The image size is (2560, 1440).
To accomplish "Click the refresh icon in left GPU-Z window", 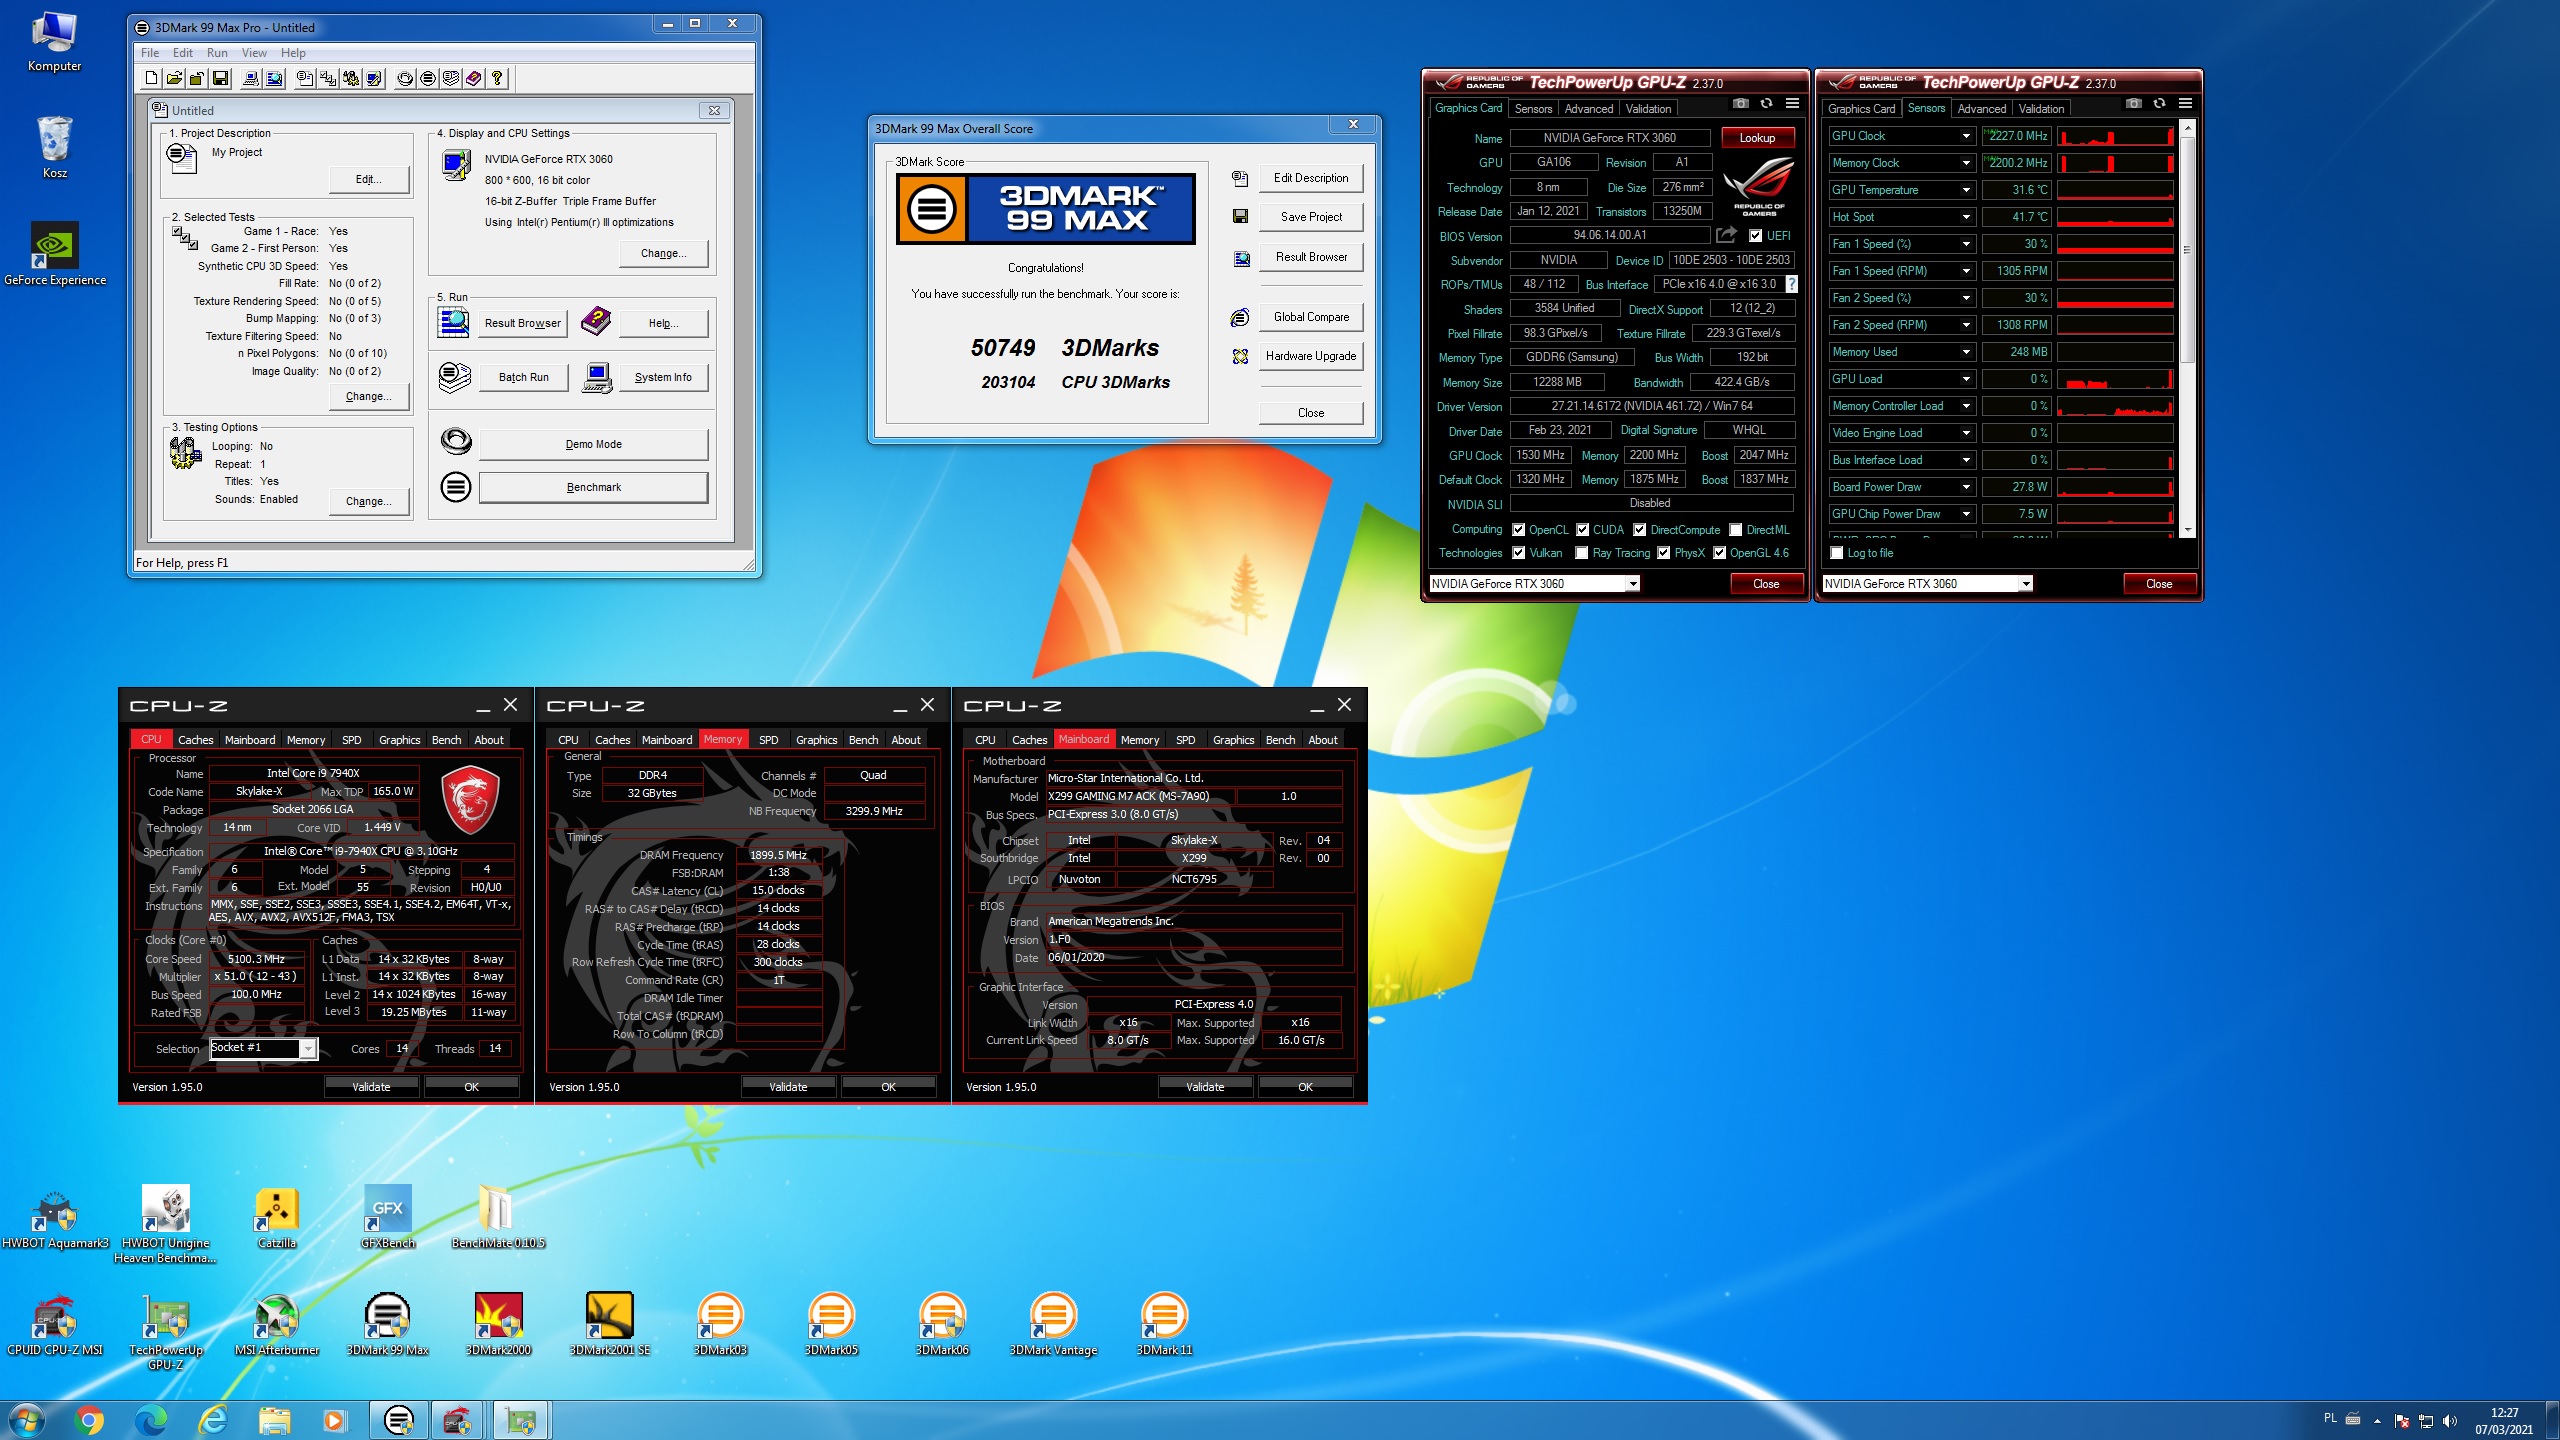I will (x=1766, y=104).
